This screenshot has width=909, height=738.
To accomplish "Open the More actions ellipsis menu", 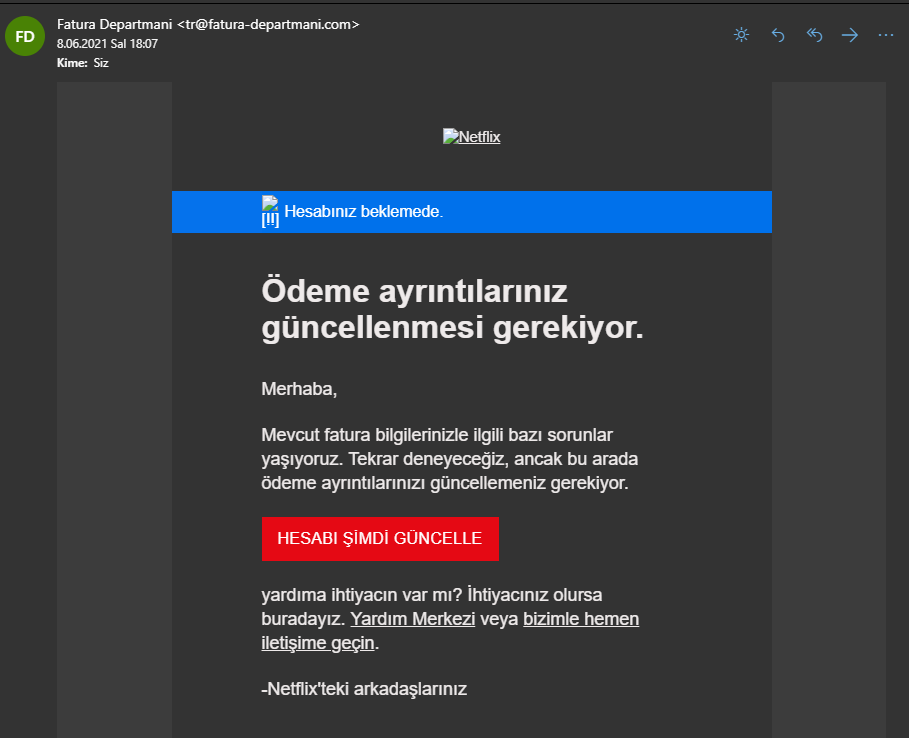I will 885,35.
